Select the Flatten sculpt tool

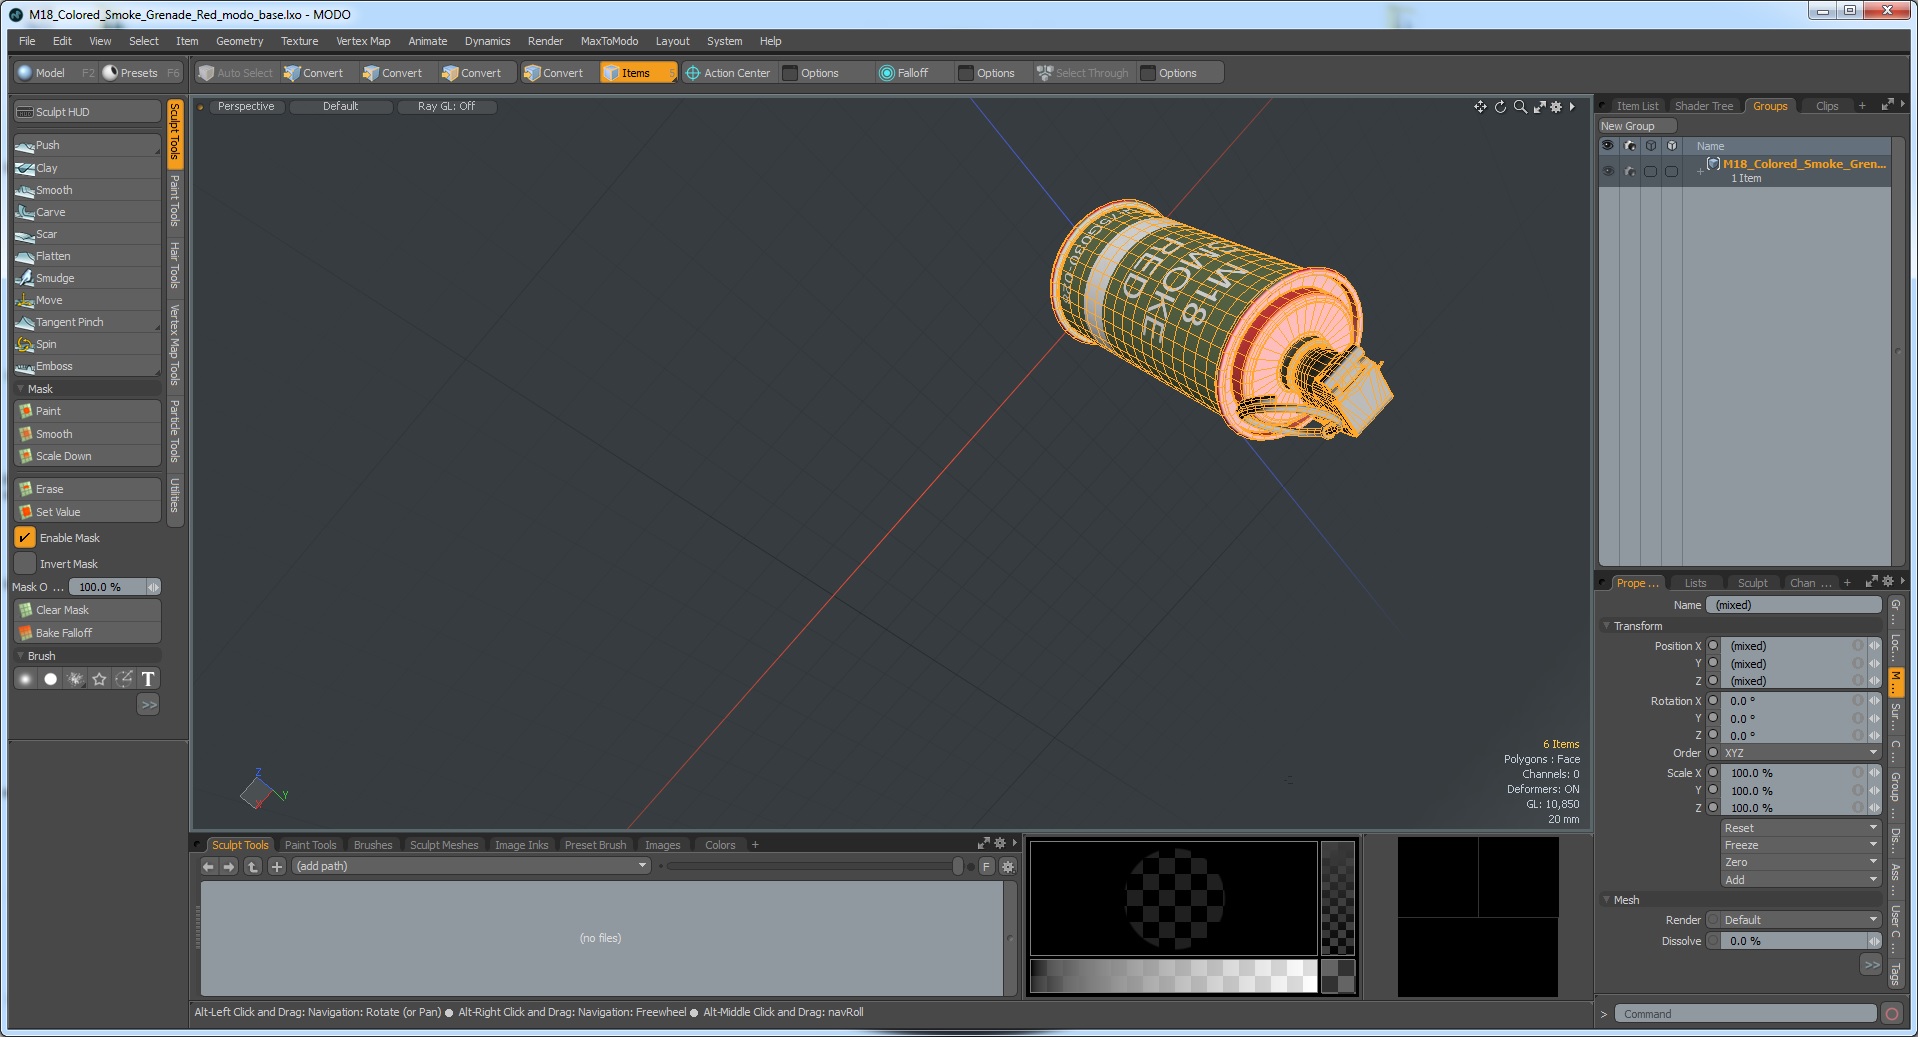87,256
